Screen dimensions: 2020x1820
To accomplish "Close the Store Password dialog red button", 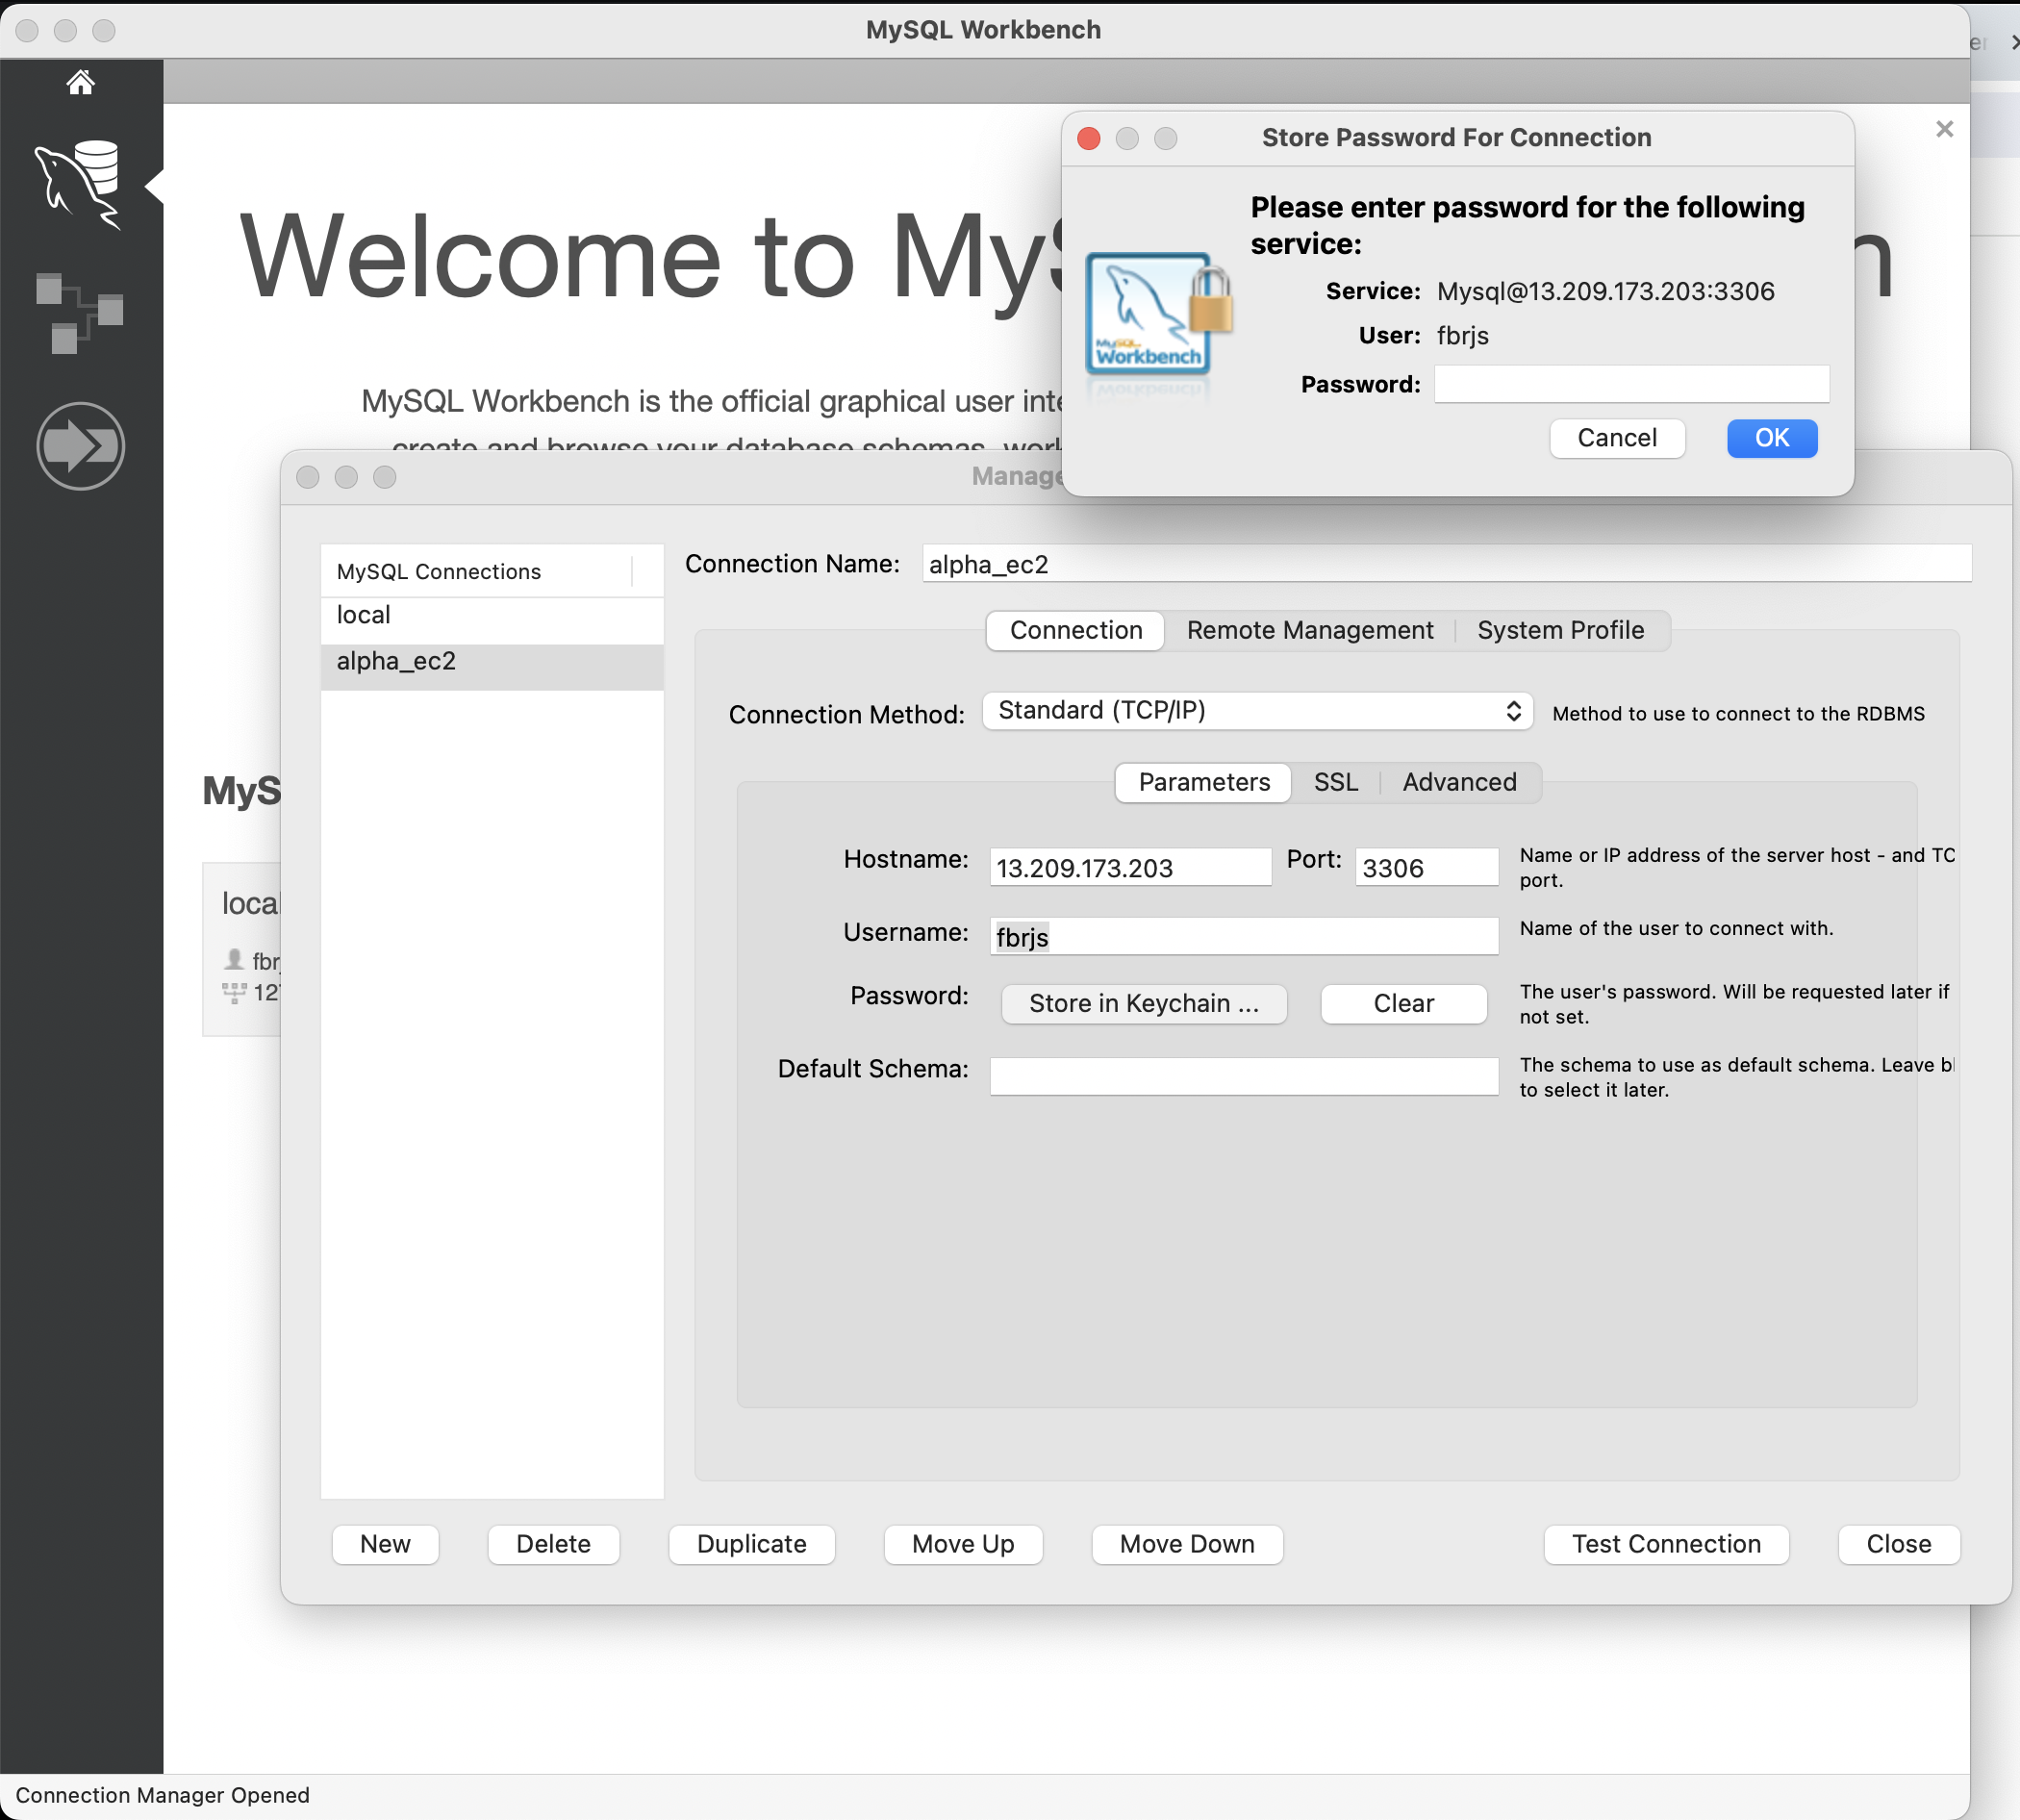I will [x=1089, y=138].
